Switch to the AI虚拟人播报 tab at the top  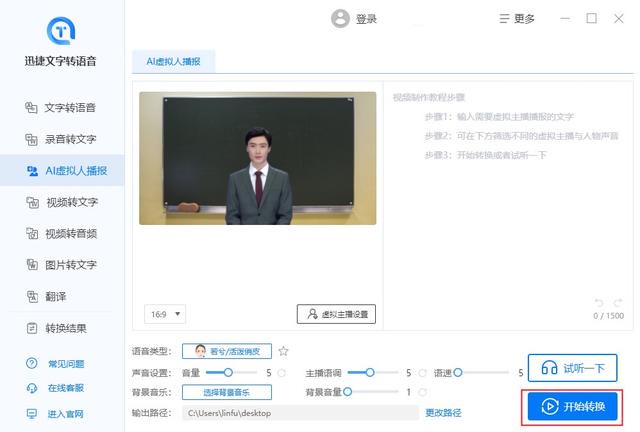pyautogui.click(x=173, y=62)
